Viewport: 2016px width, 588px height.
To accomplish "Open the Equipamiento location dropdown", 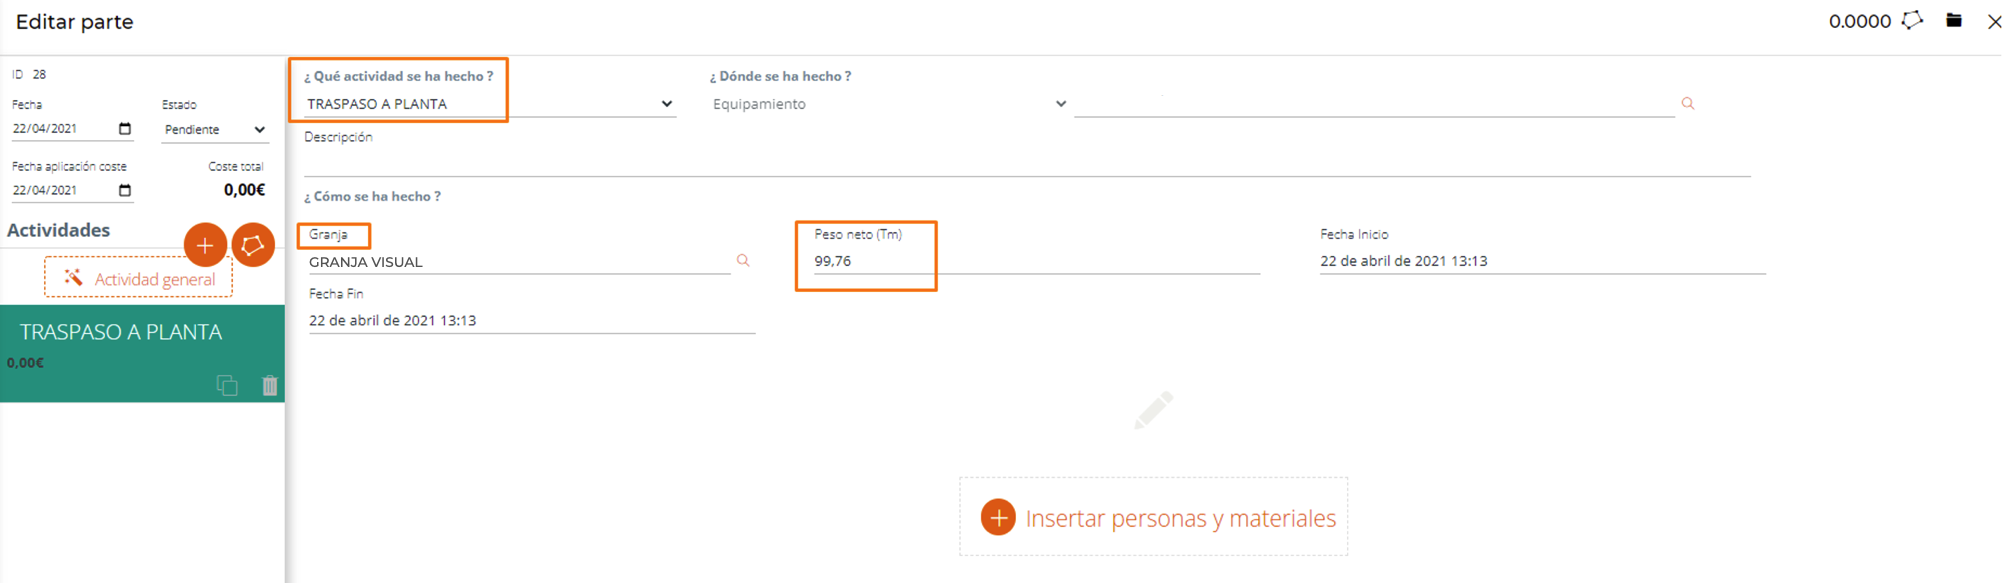I will click(888, 104).
